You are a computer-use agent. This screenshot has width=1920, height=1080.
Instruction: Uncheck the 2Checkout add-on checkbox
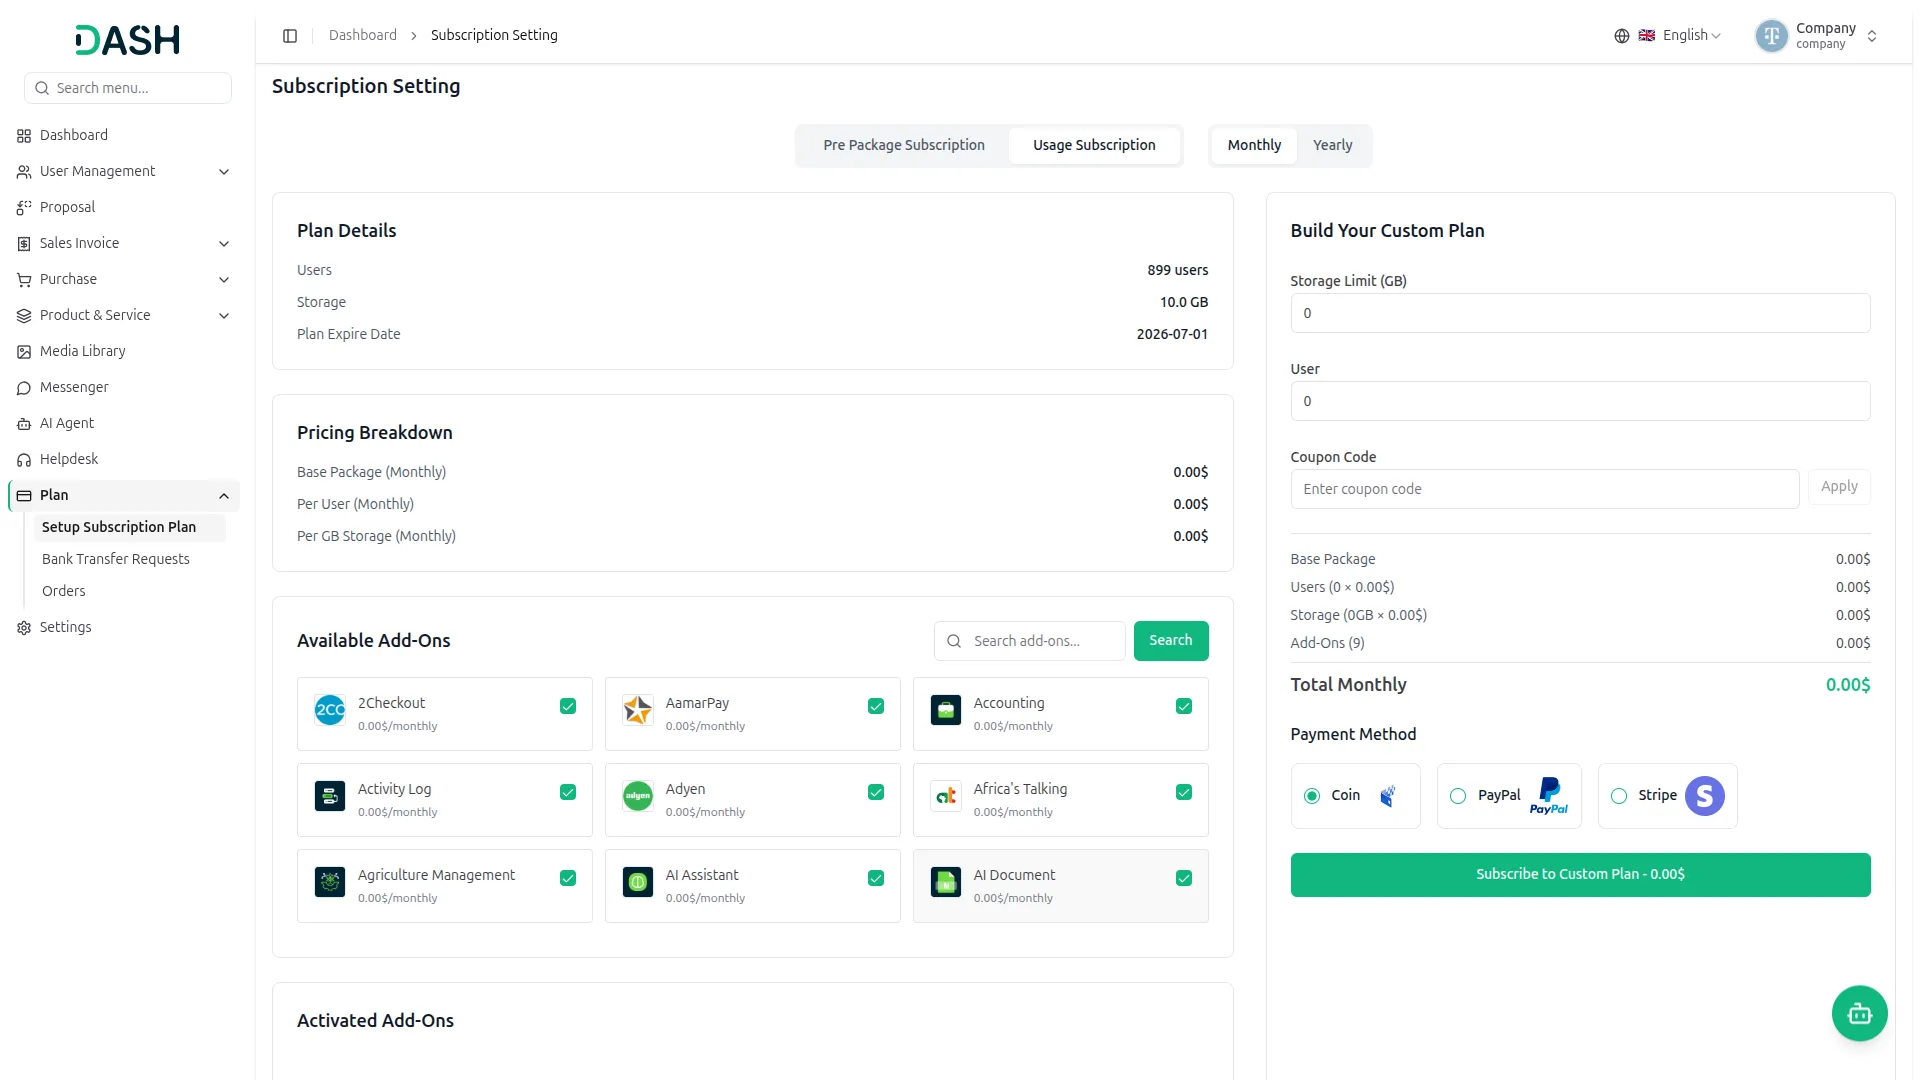(x=568, y=706)
